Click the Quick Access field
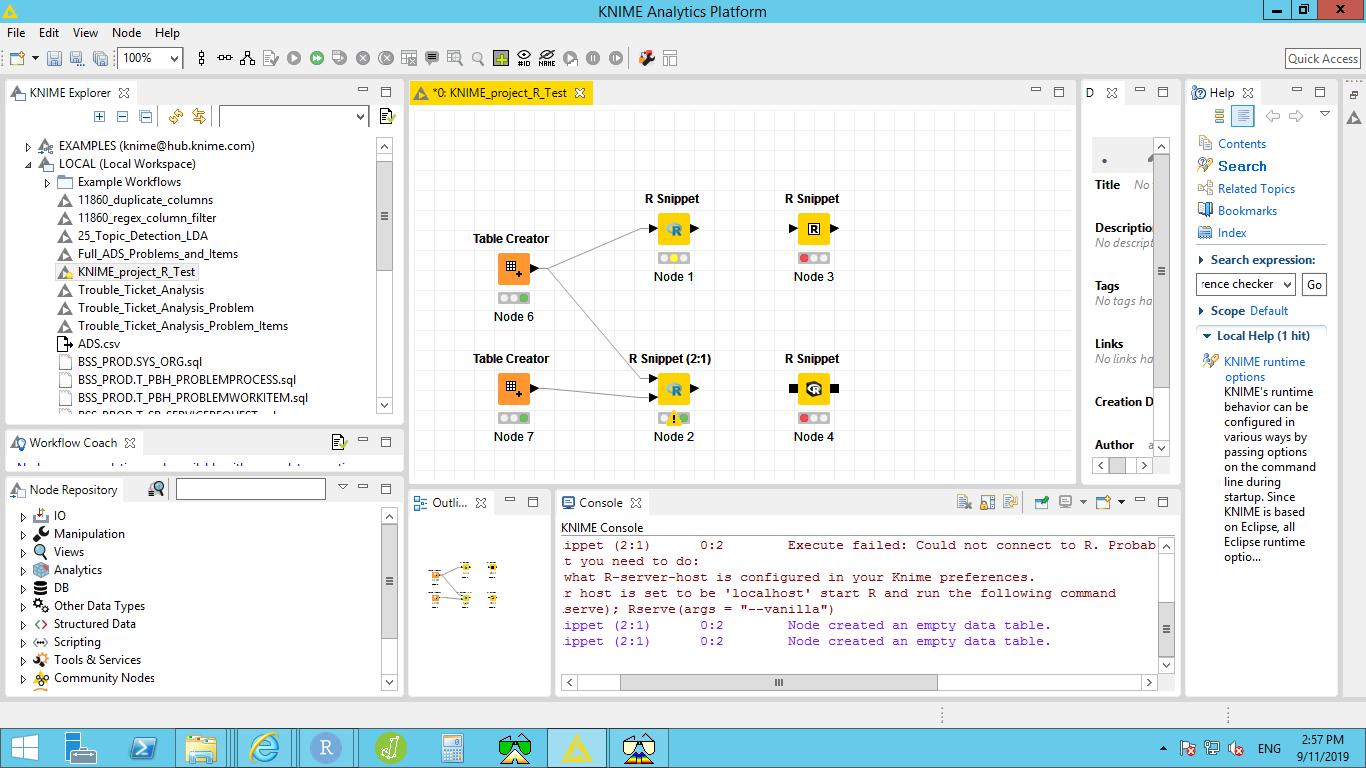 click(1323, 59)
